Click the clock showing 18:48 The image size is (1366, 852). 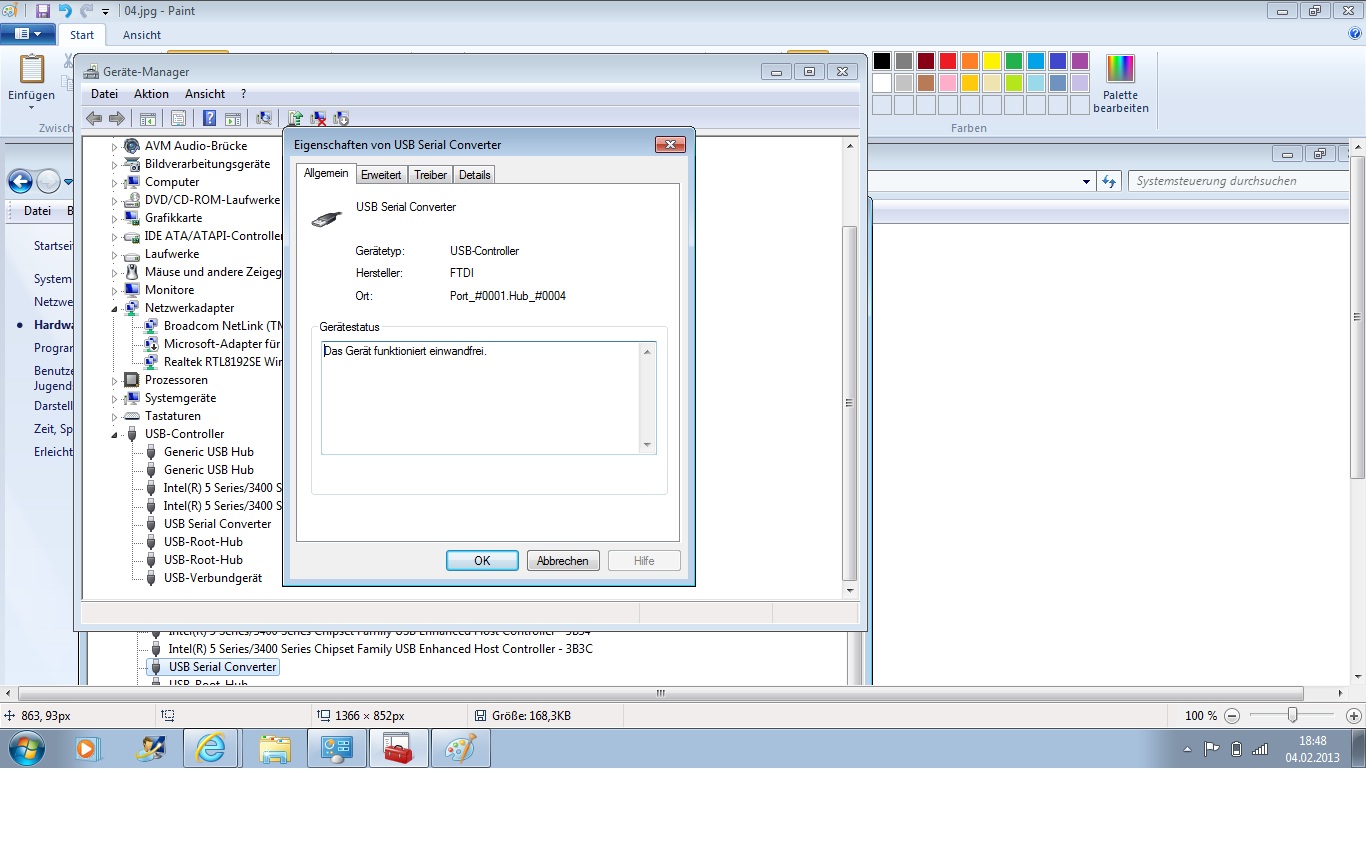pyautogui.click(x=1313, y=741)
